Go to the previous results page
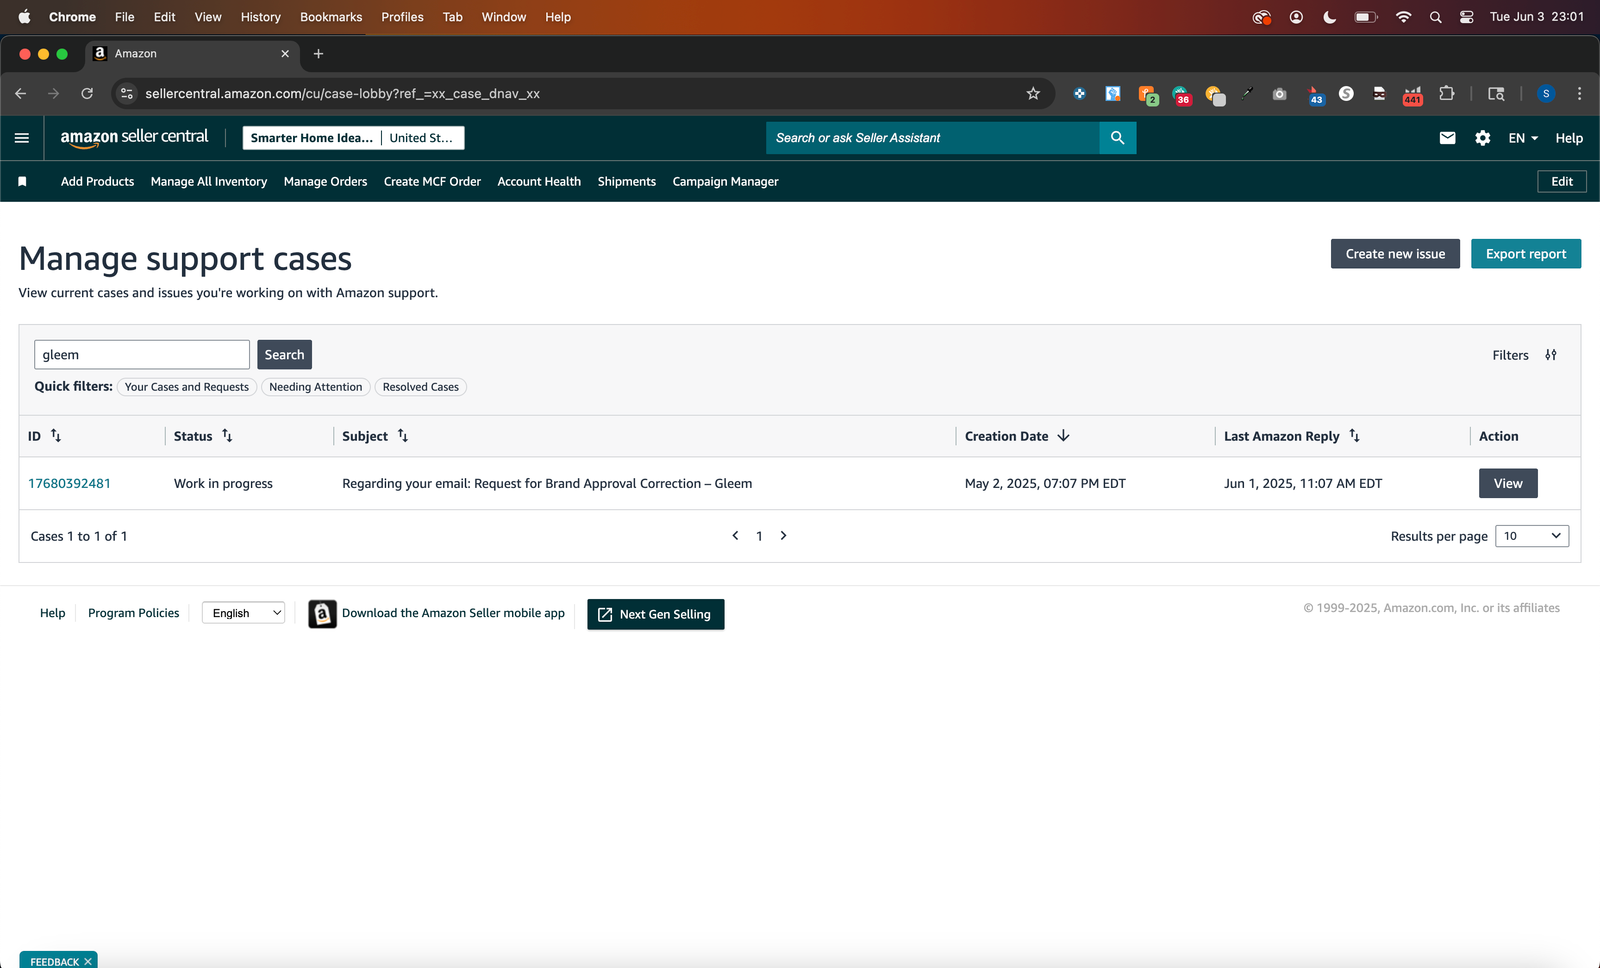1600x968 pixels. pos(735,536)
